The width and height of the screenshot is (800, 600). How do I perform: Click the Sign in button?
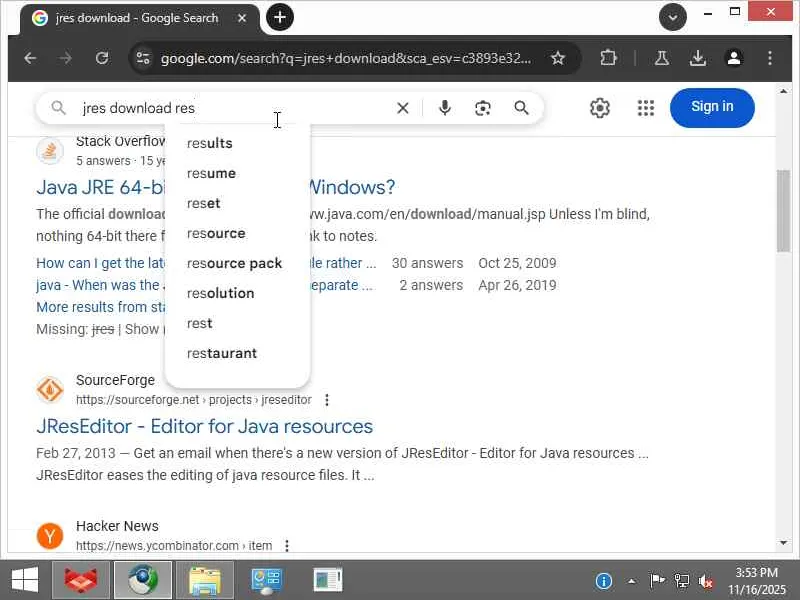coord(712,107)
